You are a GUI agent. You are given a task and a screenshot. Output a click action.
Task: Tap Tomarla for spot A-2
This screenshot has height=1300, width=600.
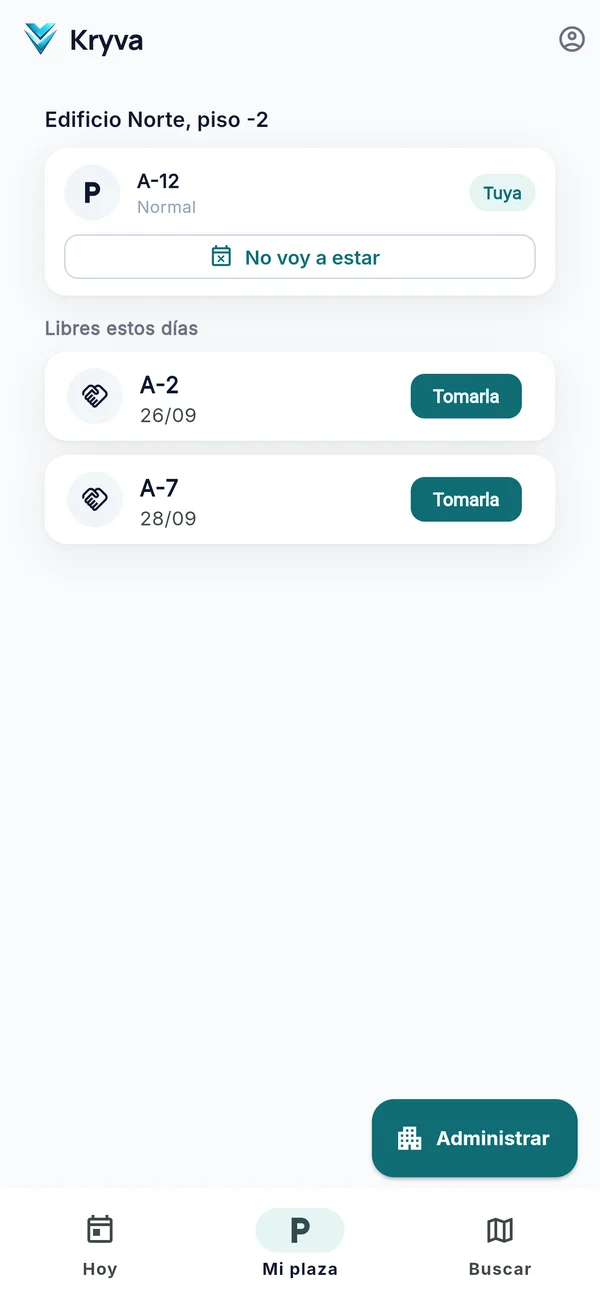[466, 396]
